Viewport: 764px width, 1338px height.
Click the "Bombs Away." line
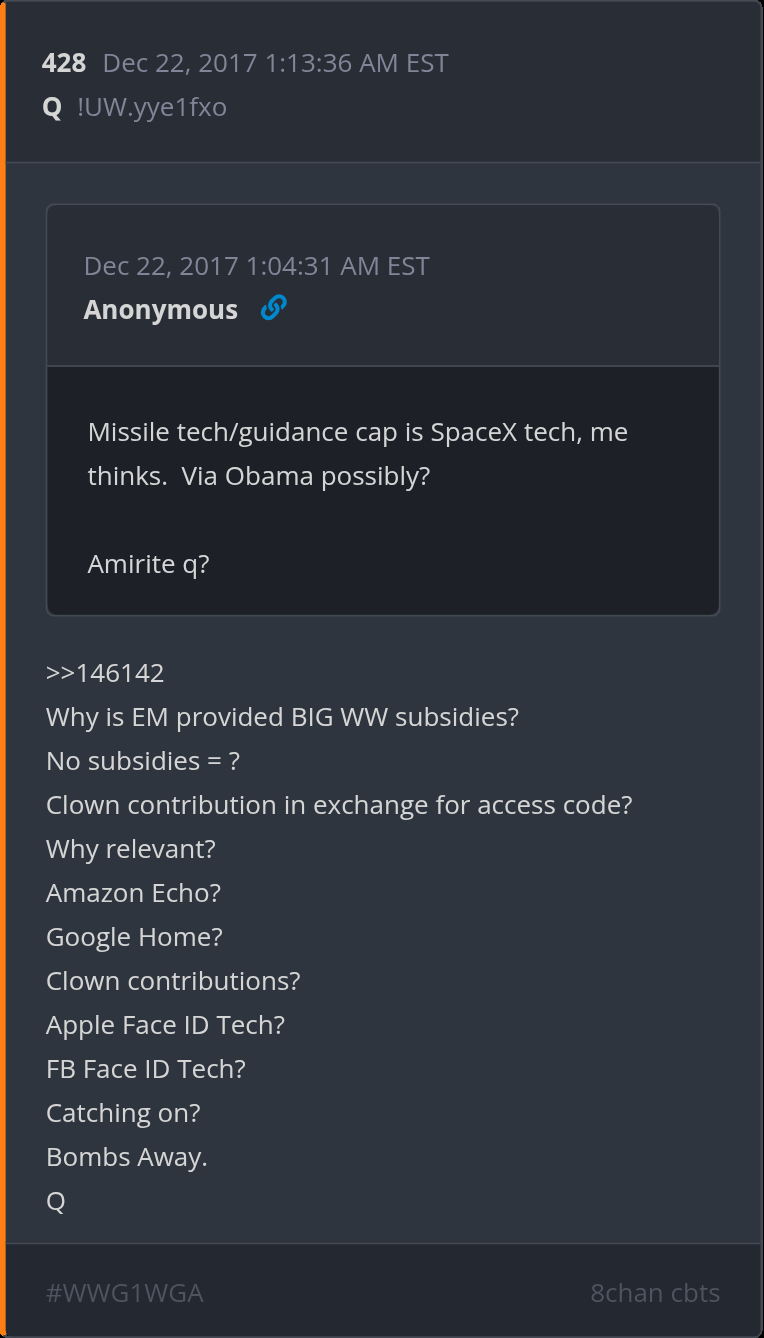click(127, 1157)
